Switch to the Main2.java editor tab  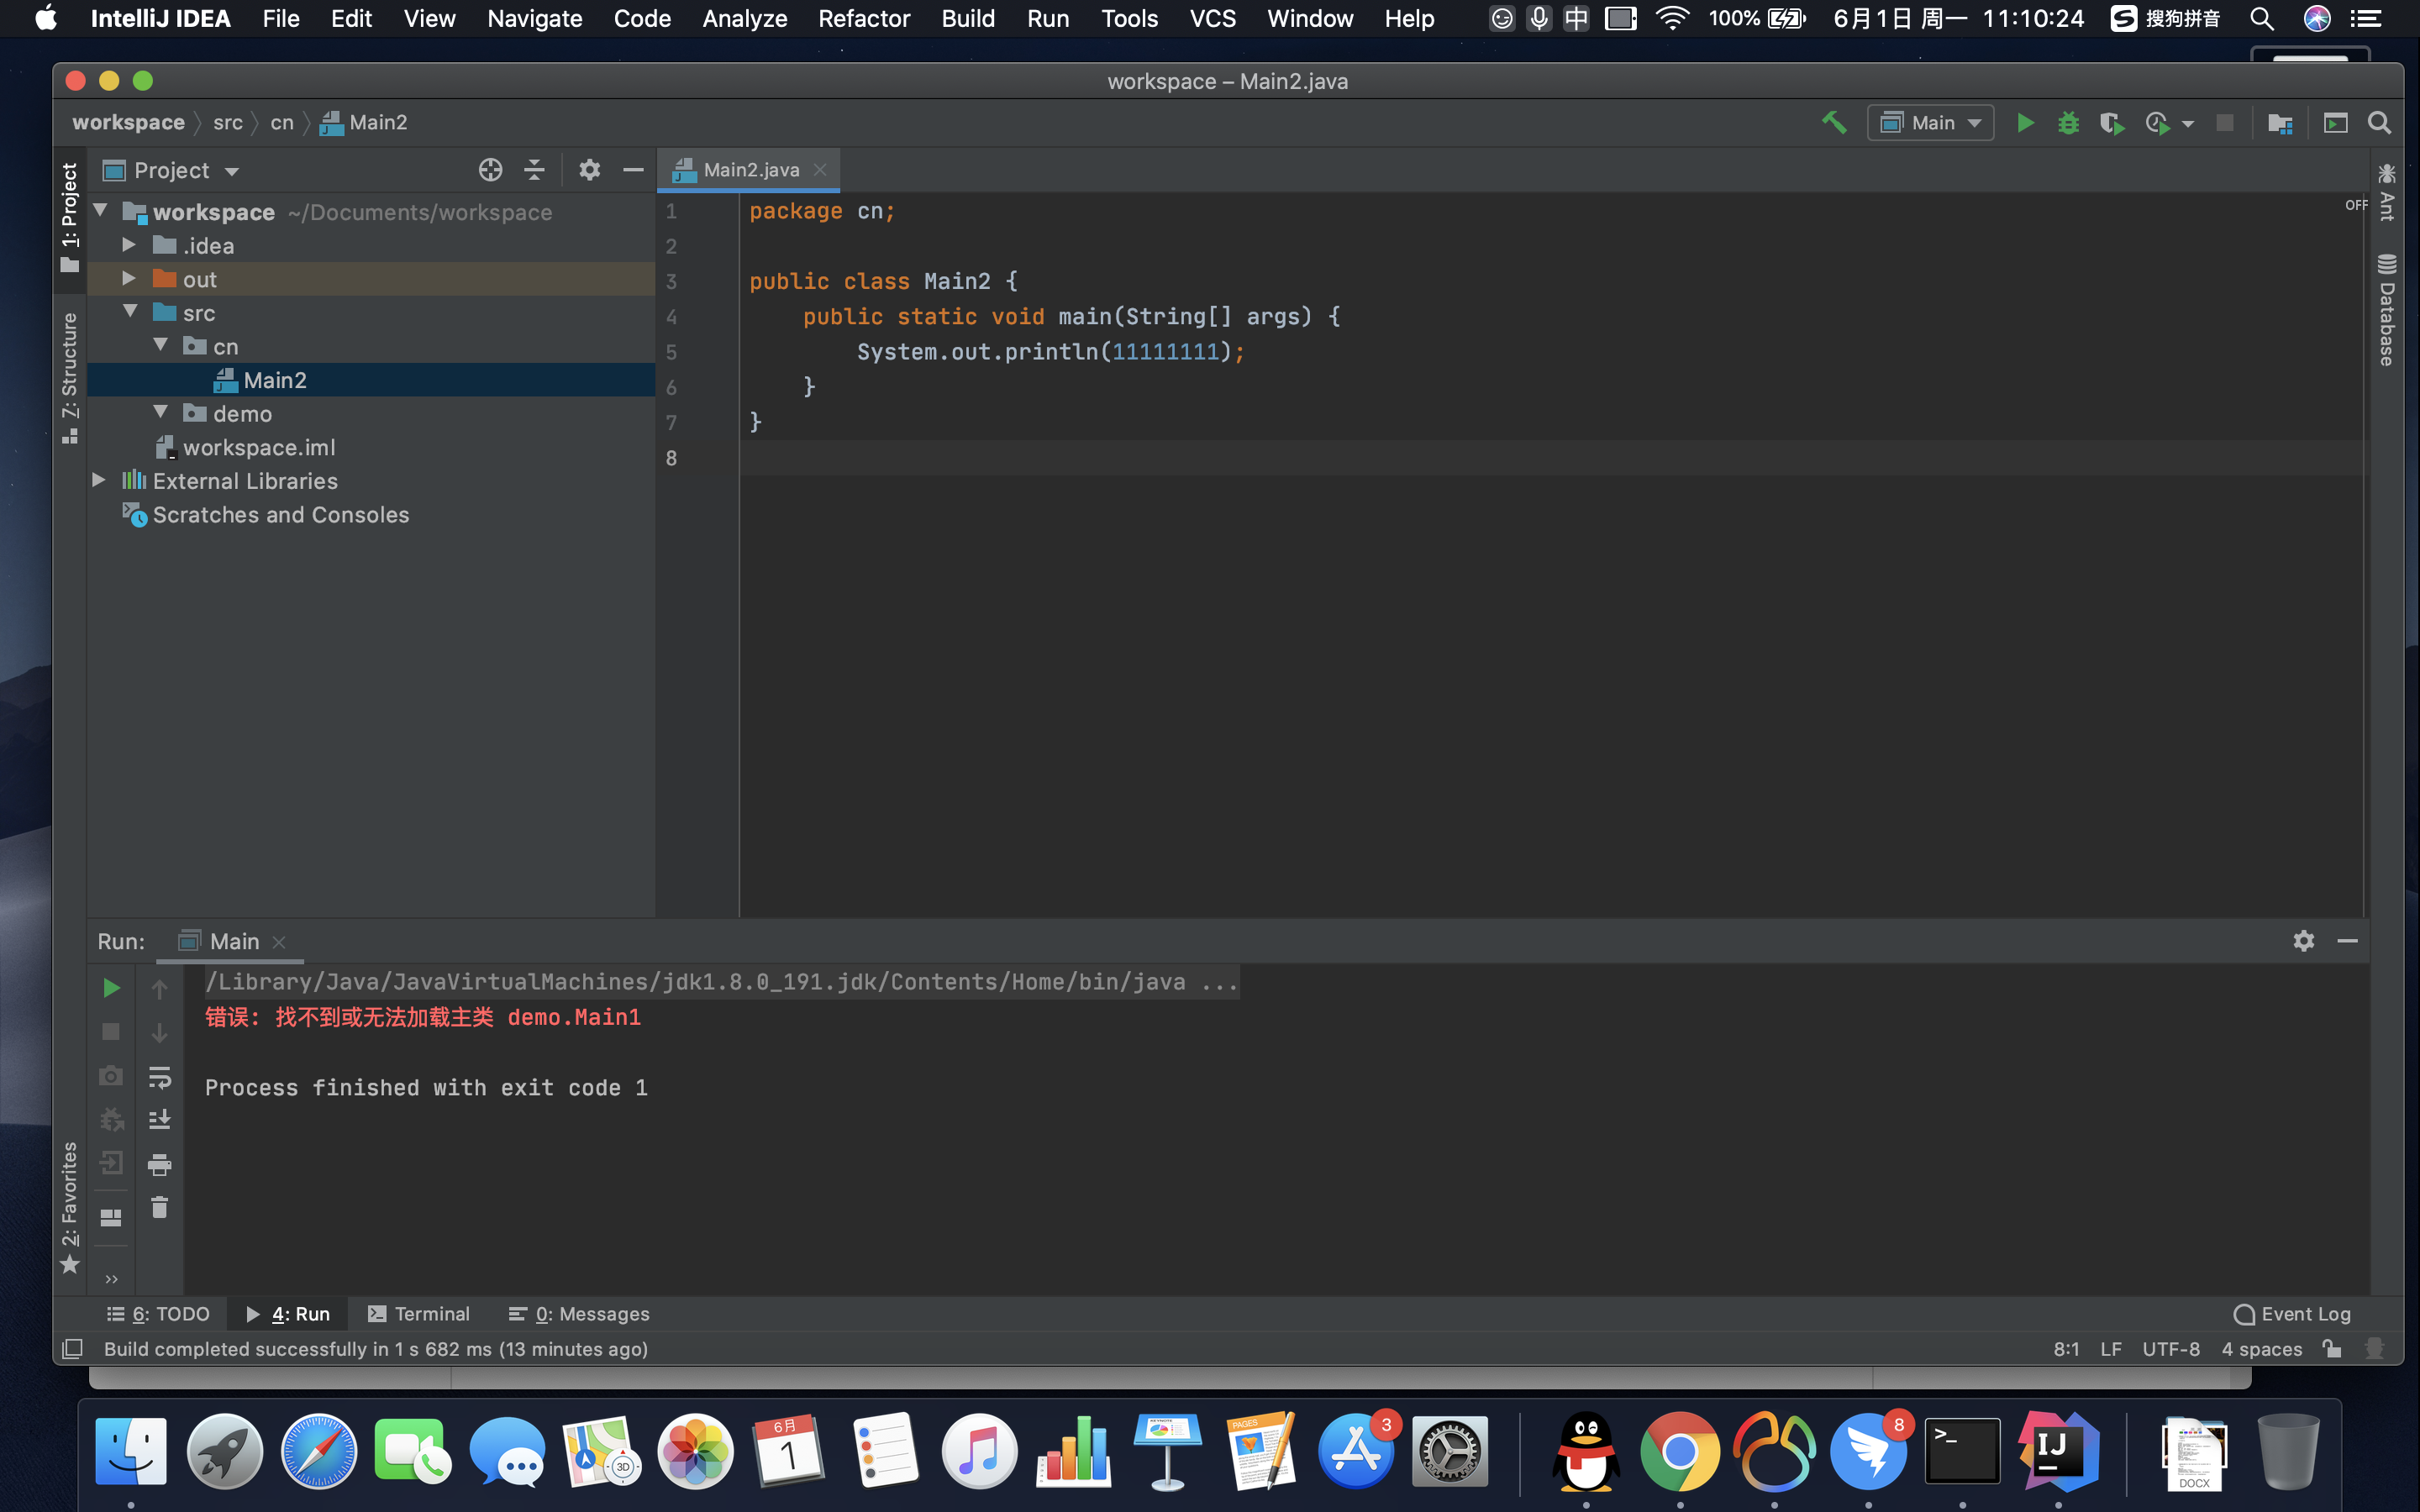(x=748, y=170)
